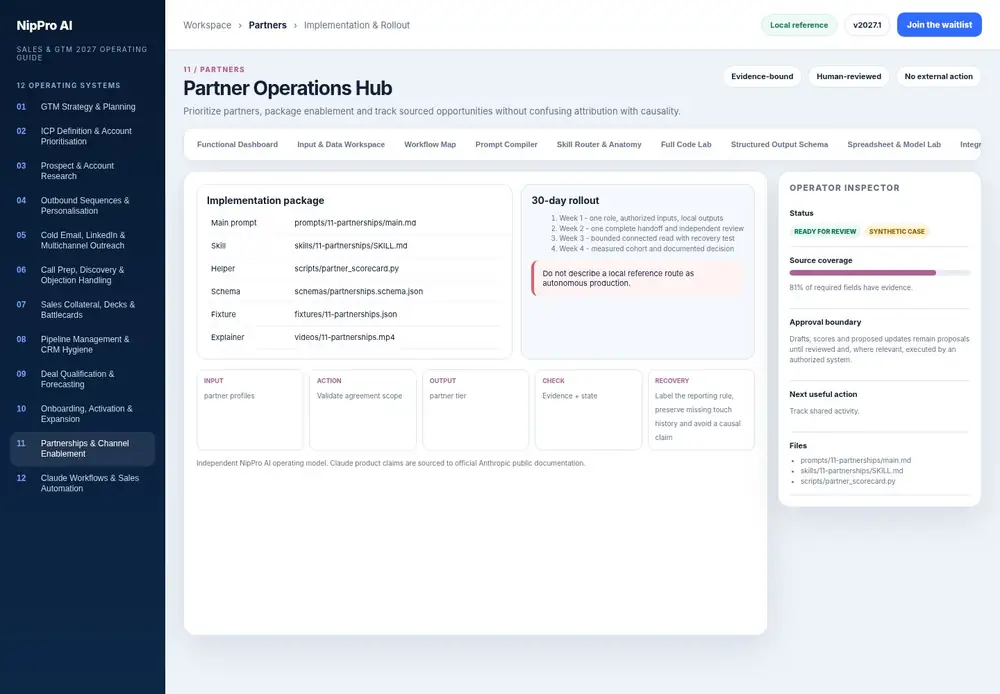
Task: Open the Prompt Compiler tab
Action: (506, 145)
